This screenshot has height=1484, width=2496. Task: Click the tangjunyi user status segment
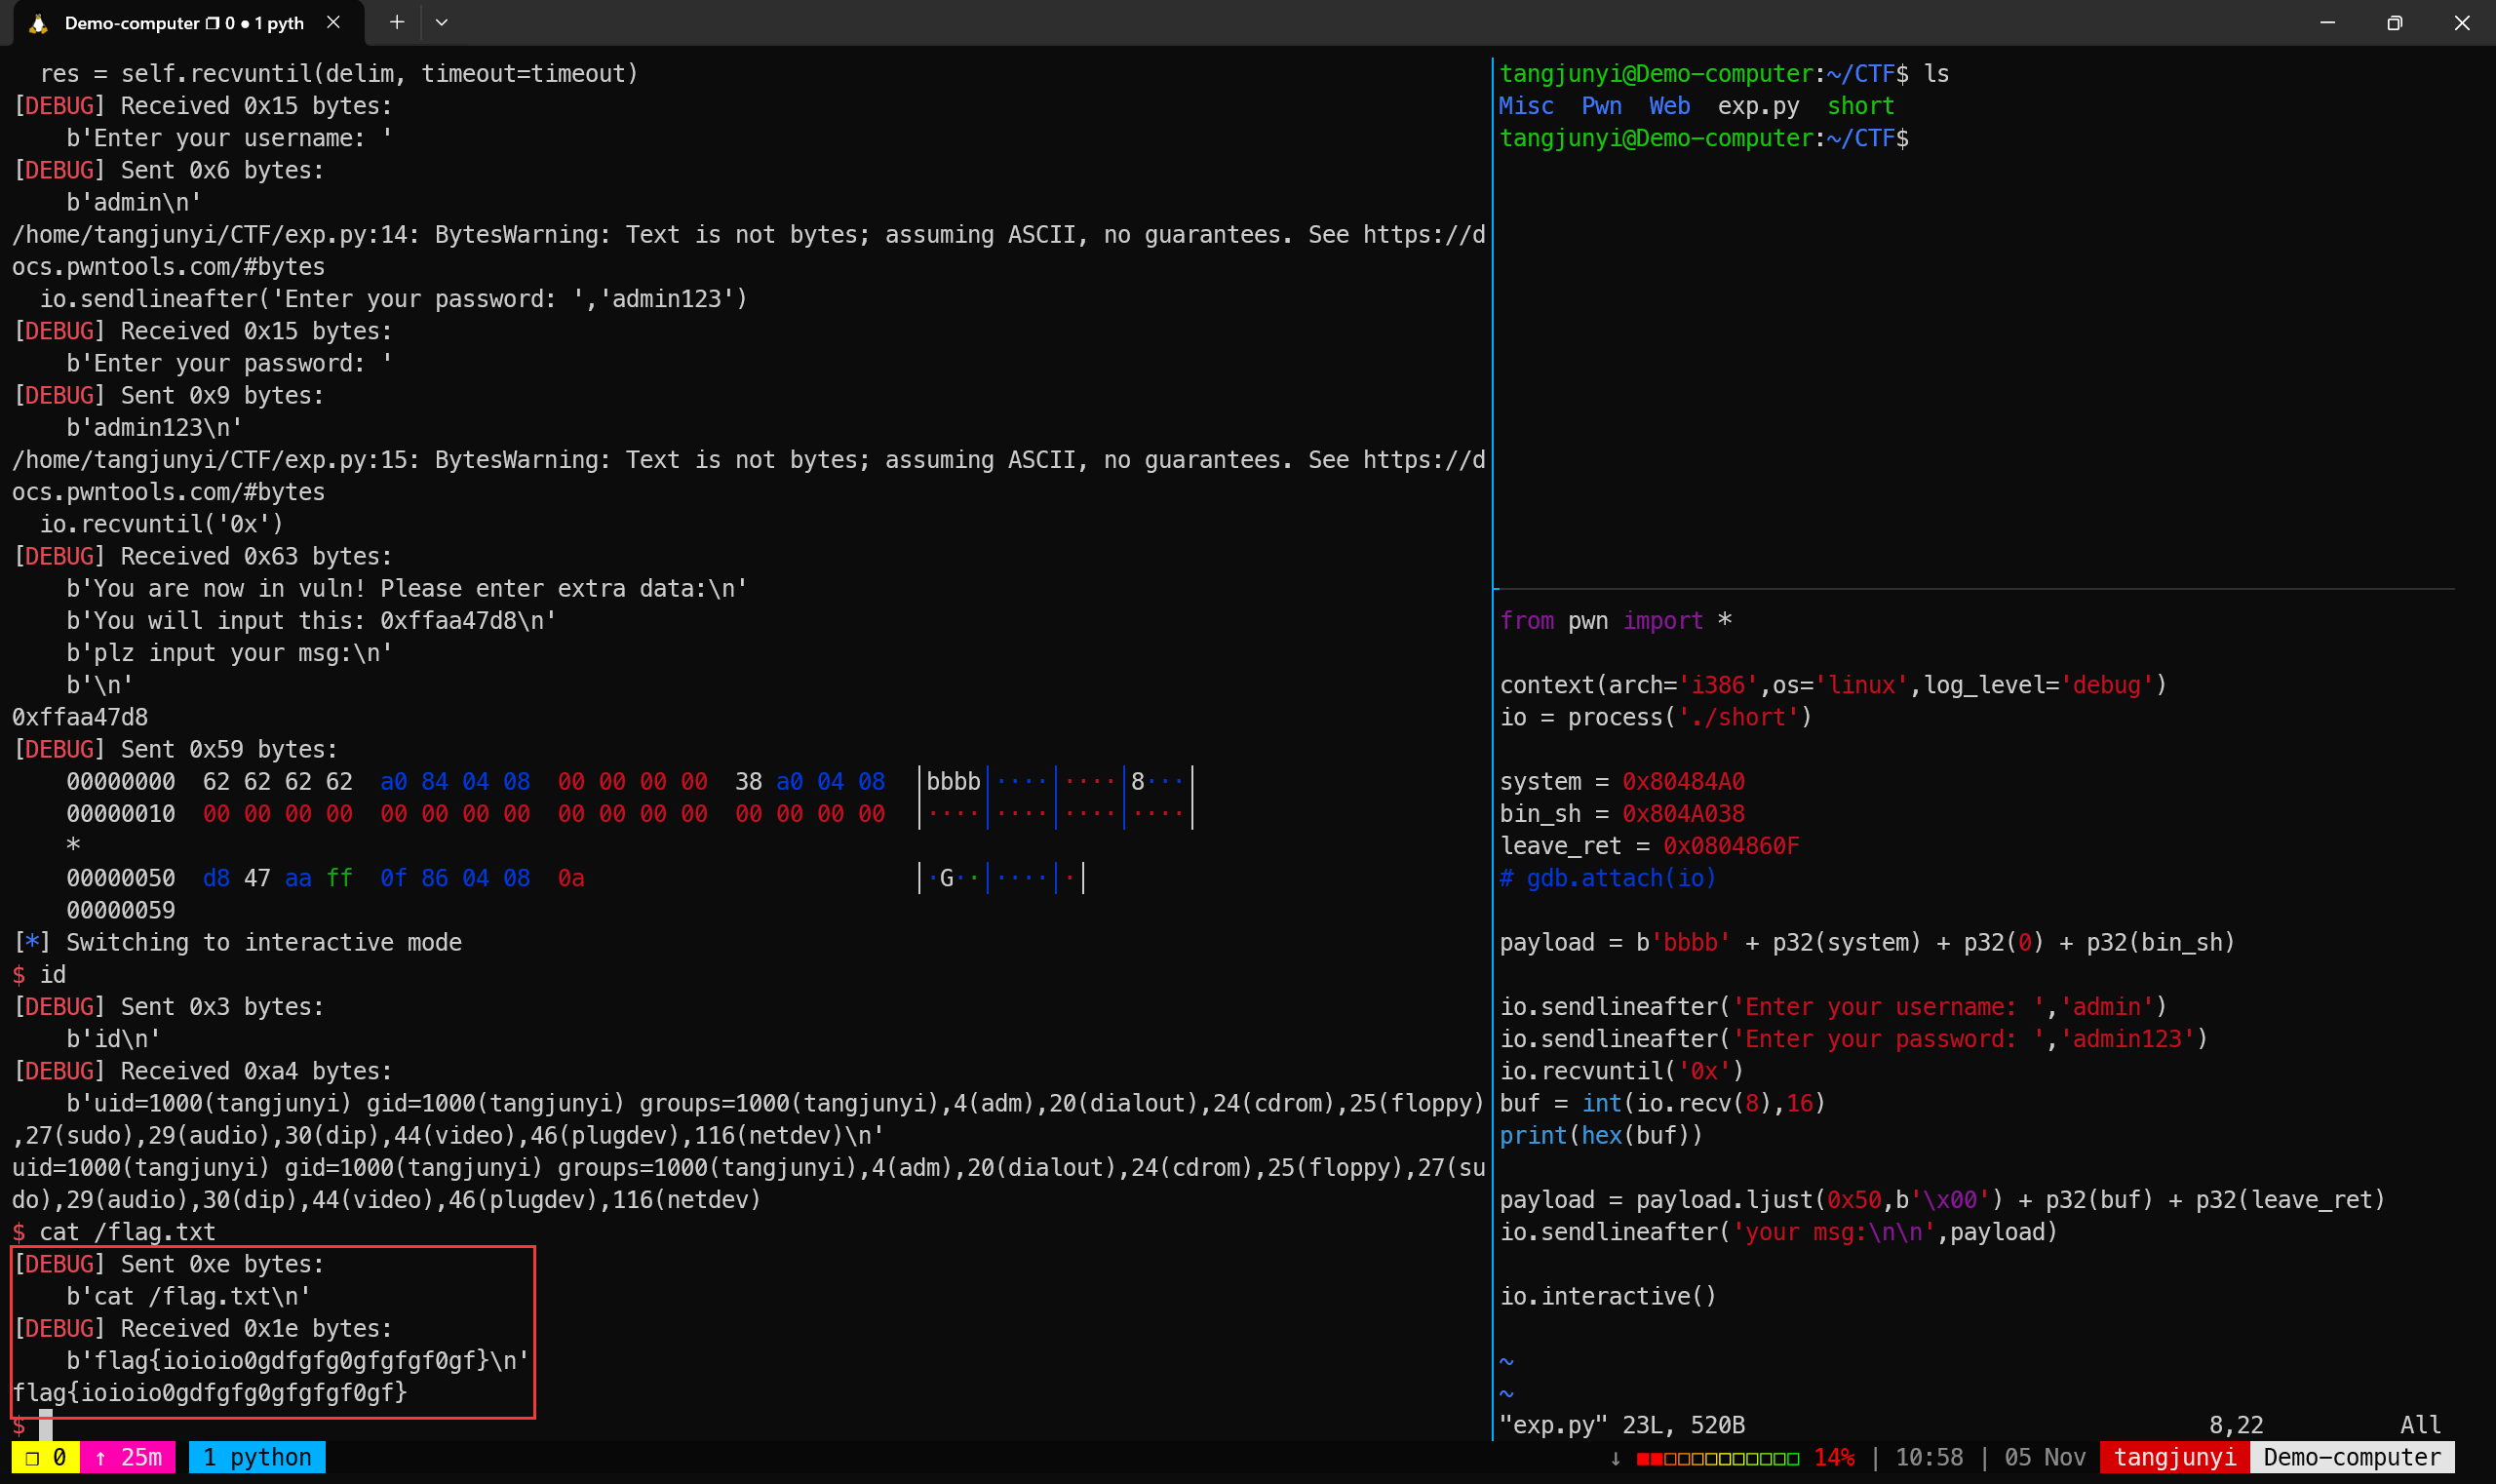click(x=2175, y=1457)
